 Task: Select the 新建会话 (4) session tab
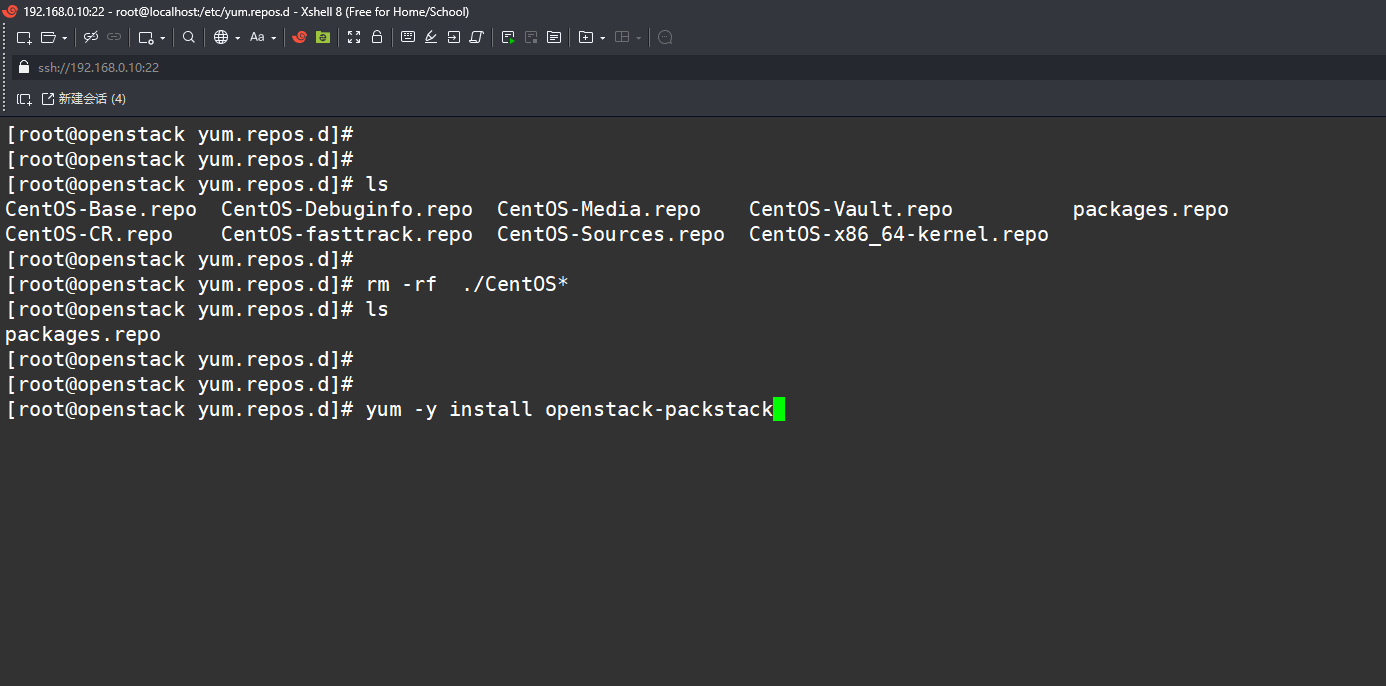pos(84,99)
